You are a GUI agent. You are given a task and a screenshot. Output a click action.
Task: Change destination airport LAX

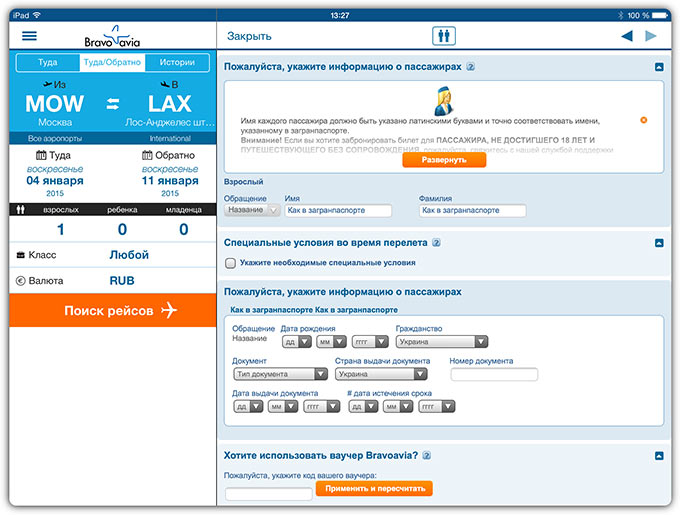pyautogui.click(x=170, y=104)
